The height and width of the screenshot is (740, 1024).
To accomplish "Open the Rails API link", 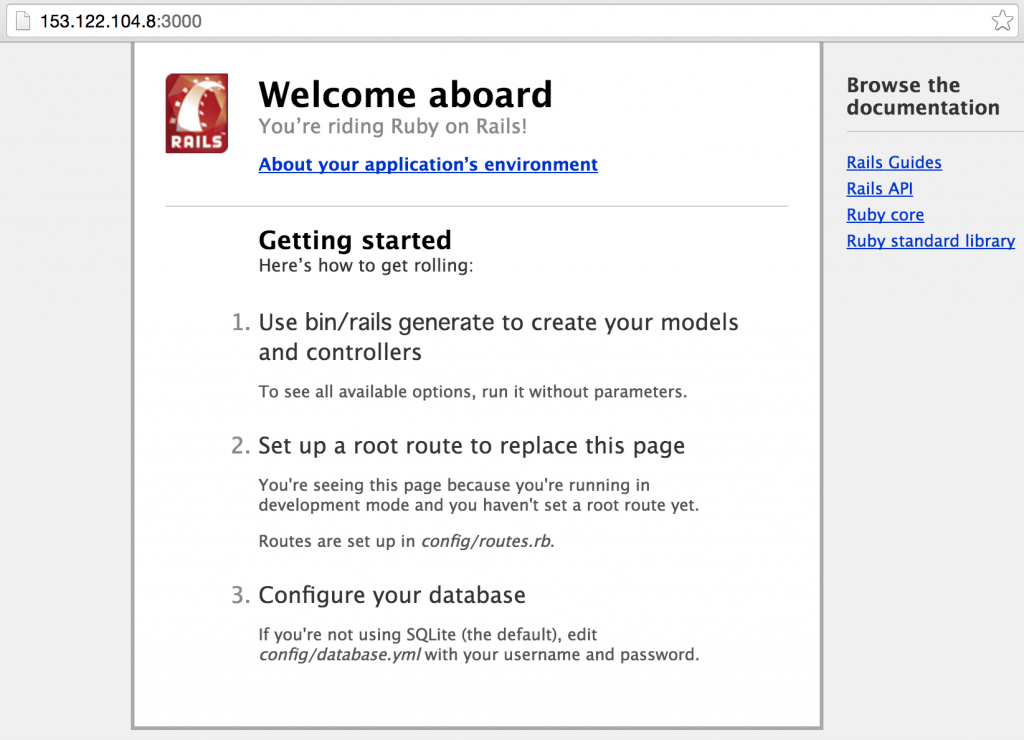I will (x=879, y=188).
